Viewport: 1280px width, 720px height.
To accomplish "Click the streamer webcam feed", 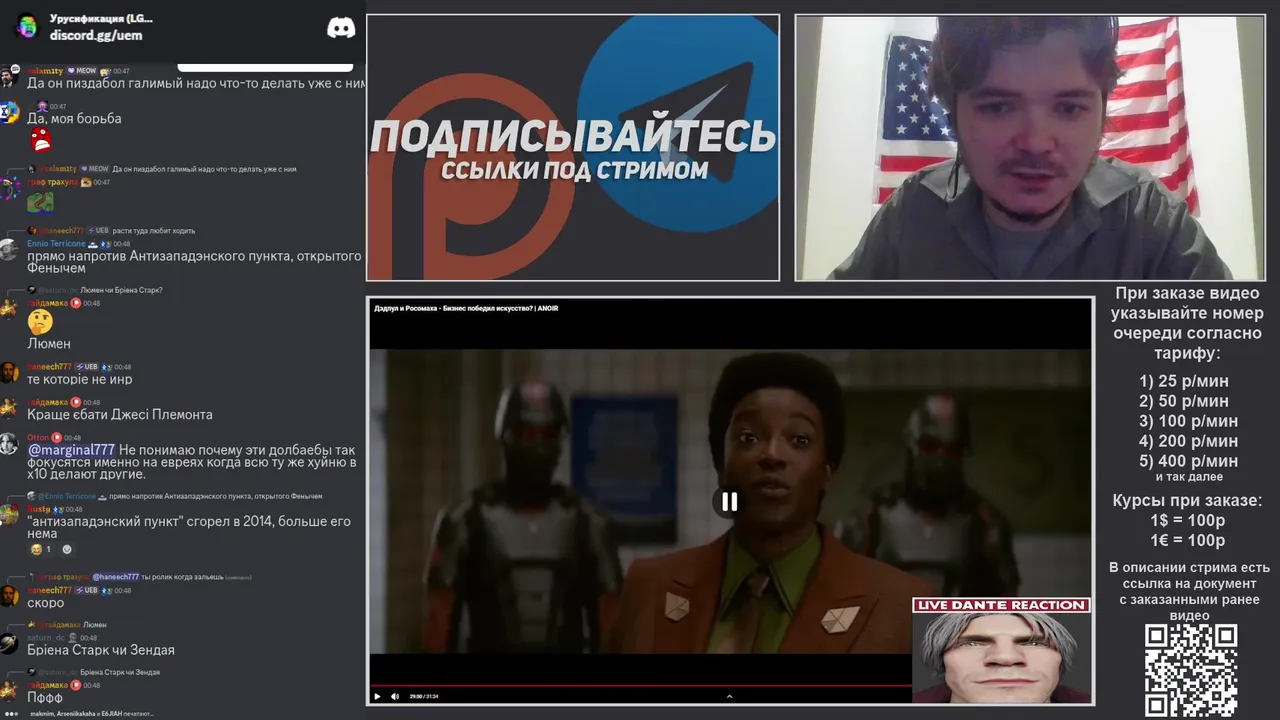I will 1030,147.
